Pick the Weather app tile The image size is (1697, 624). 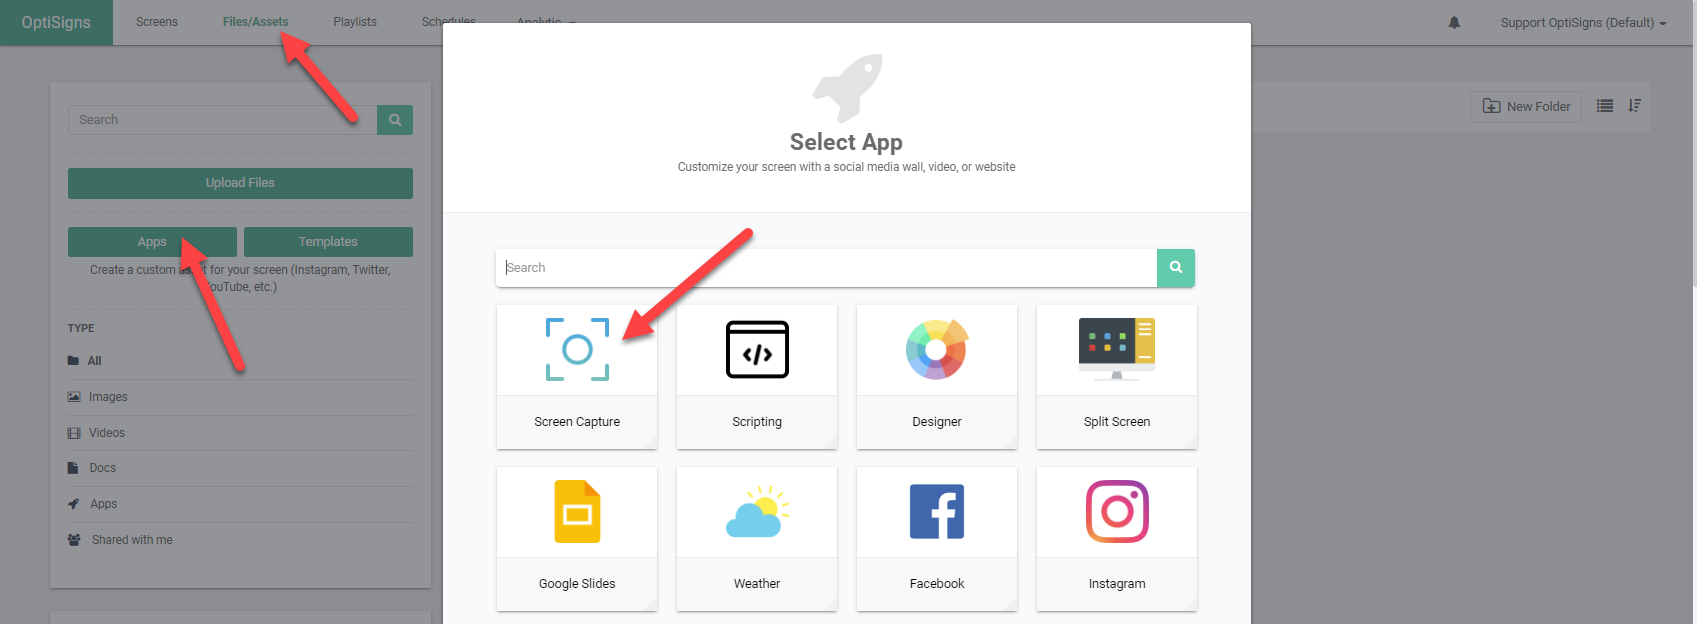[757, 539]
